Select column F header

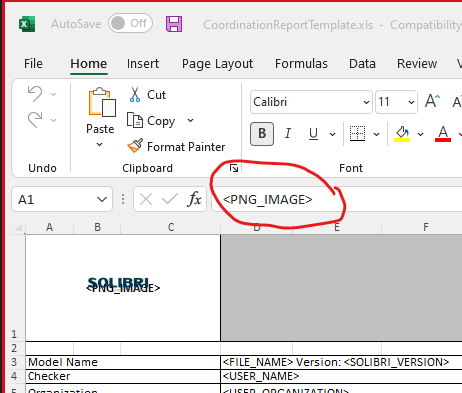pos(426,227)
